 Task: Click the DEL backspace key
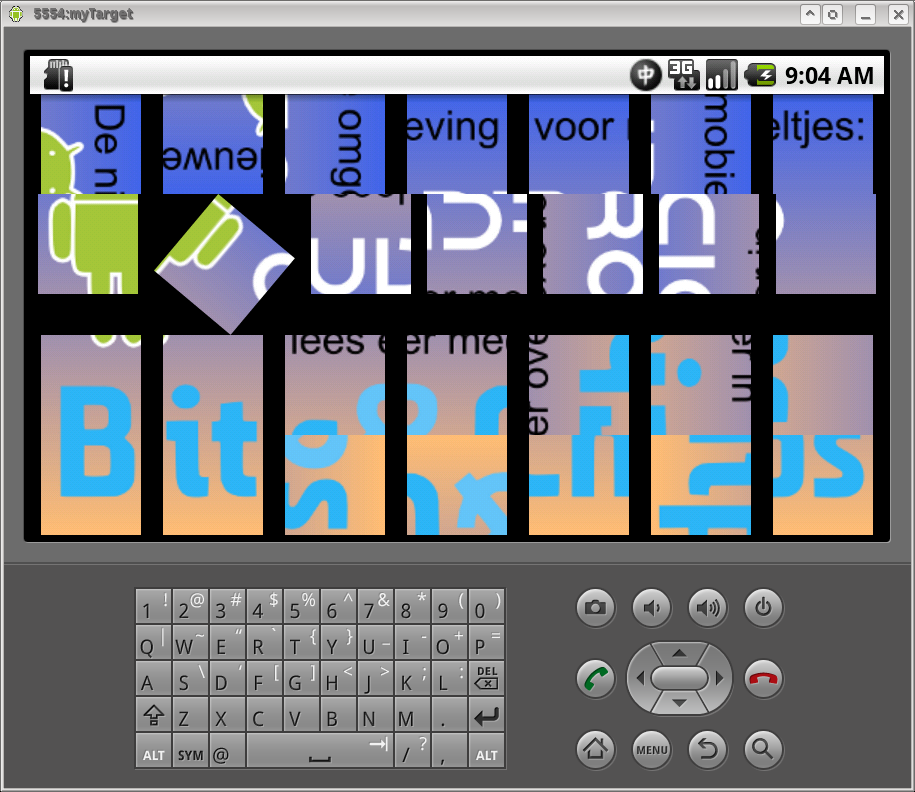pos(487,678)
